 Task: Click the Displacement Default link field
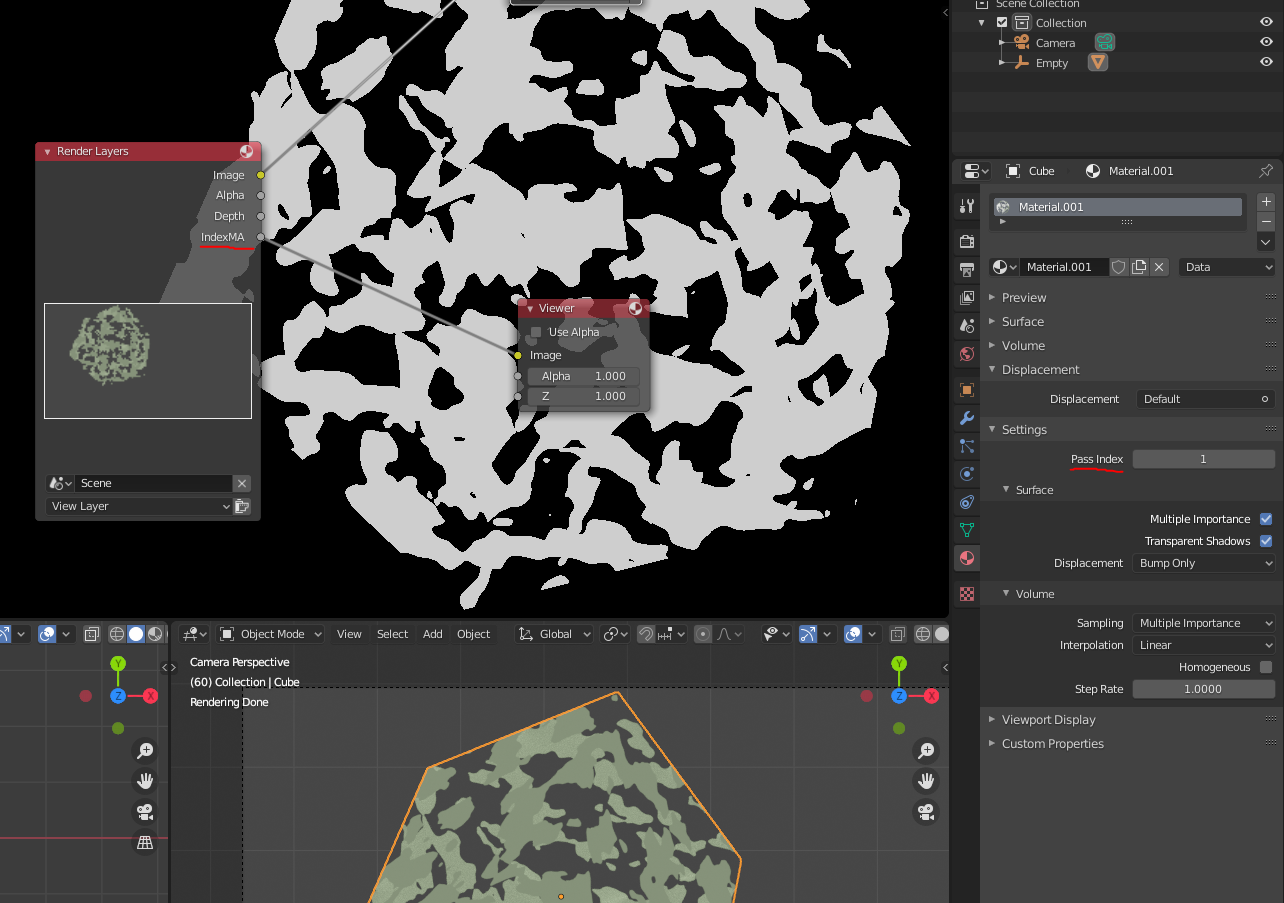point(1206,399)
